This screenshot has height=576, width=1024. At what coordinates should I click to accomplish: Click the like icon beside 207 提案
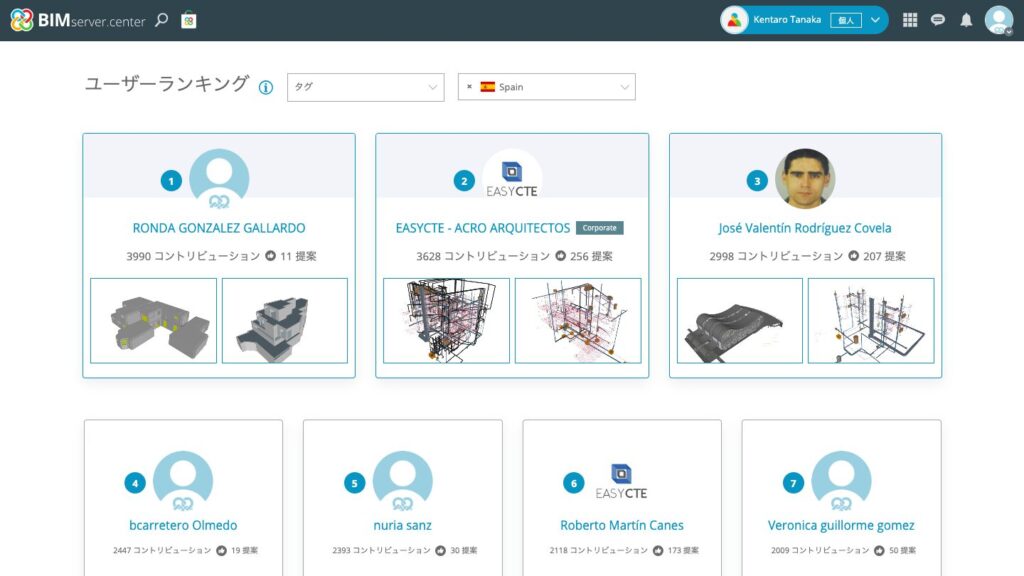pyautogui.click(x=854, y=256)
